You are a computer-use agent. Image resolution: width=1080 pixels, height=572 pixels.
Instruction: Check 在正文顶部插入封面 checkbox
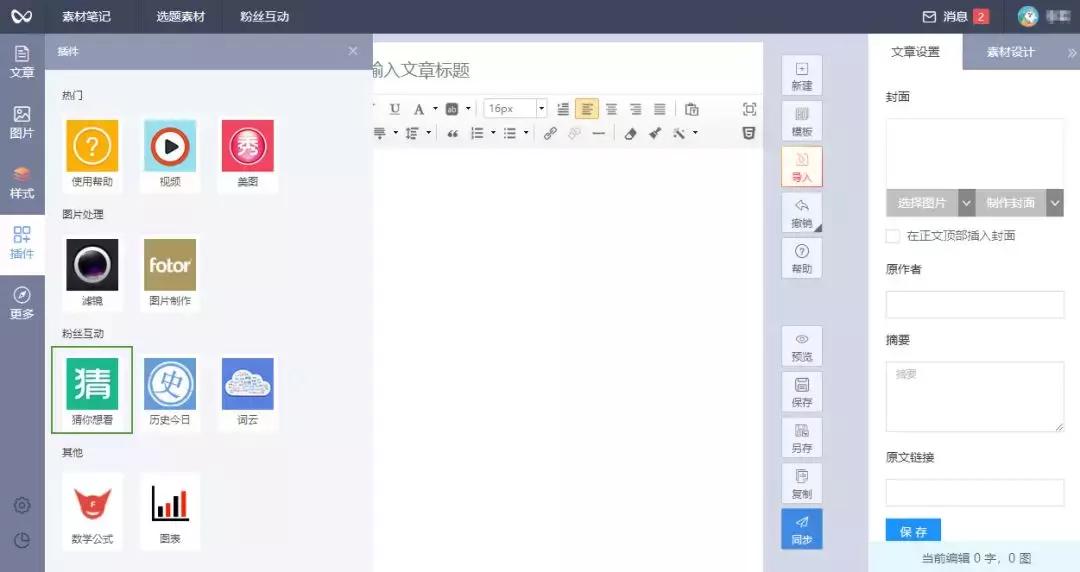(893, 236)
